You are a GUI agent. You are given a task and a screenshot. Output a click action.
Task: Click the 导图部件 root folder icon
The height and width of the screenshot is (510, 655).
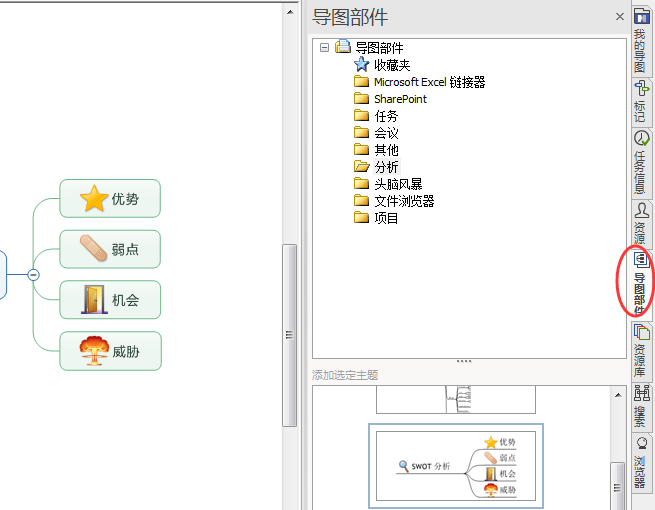(343, 46)
